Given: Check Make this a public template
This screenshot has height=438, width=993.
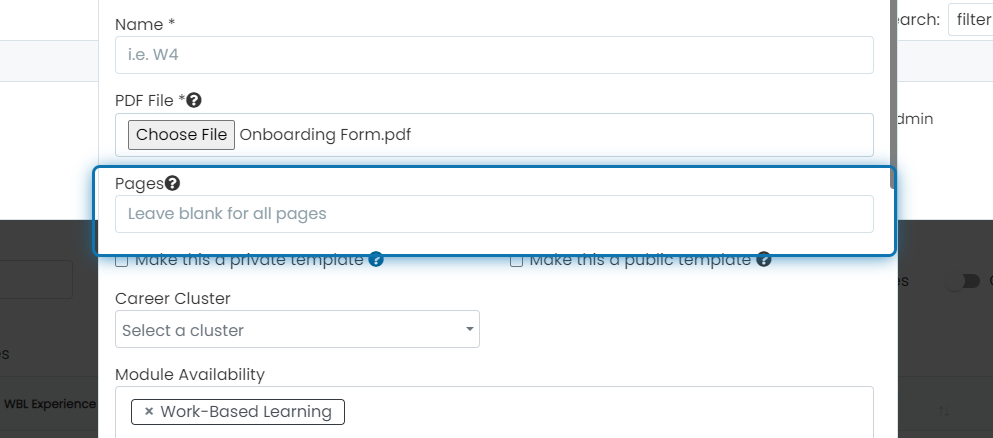Looking at the screenshot, I should [517, 260].
